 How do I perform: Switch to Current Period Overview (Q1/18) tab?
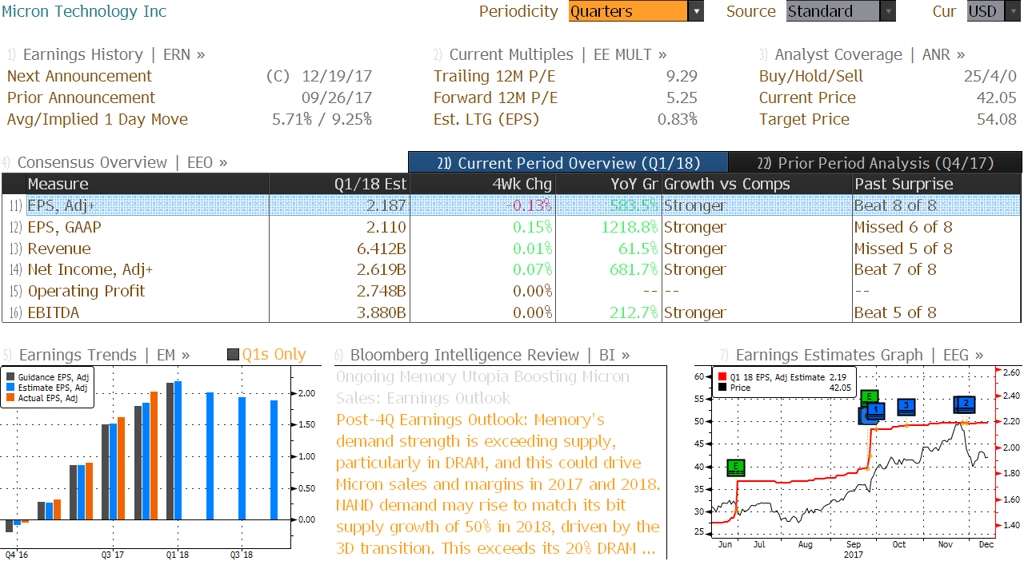coord(568,163)
